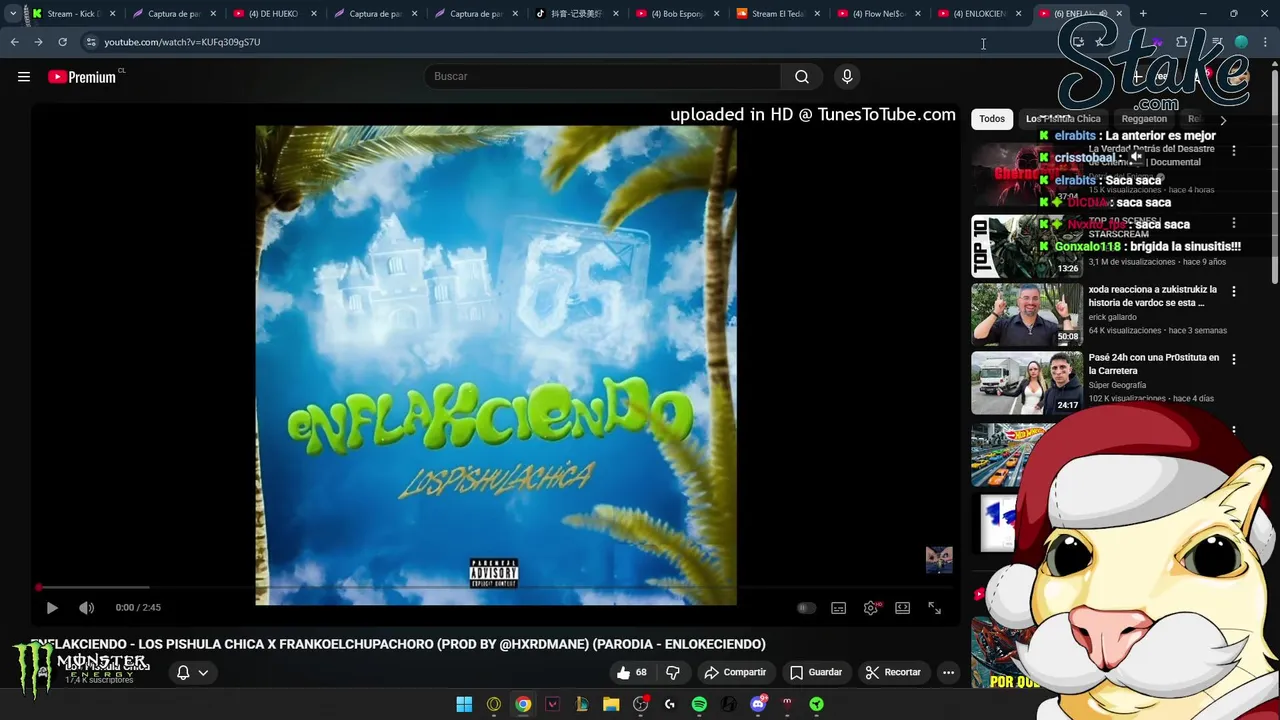Select the Los Pishula Chica filter chip
The width and height of the screenshot is (1280, 720).
click(x=1063, y=119)
